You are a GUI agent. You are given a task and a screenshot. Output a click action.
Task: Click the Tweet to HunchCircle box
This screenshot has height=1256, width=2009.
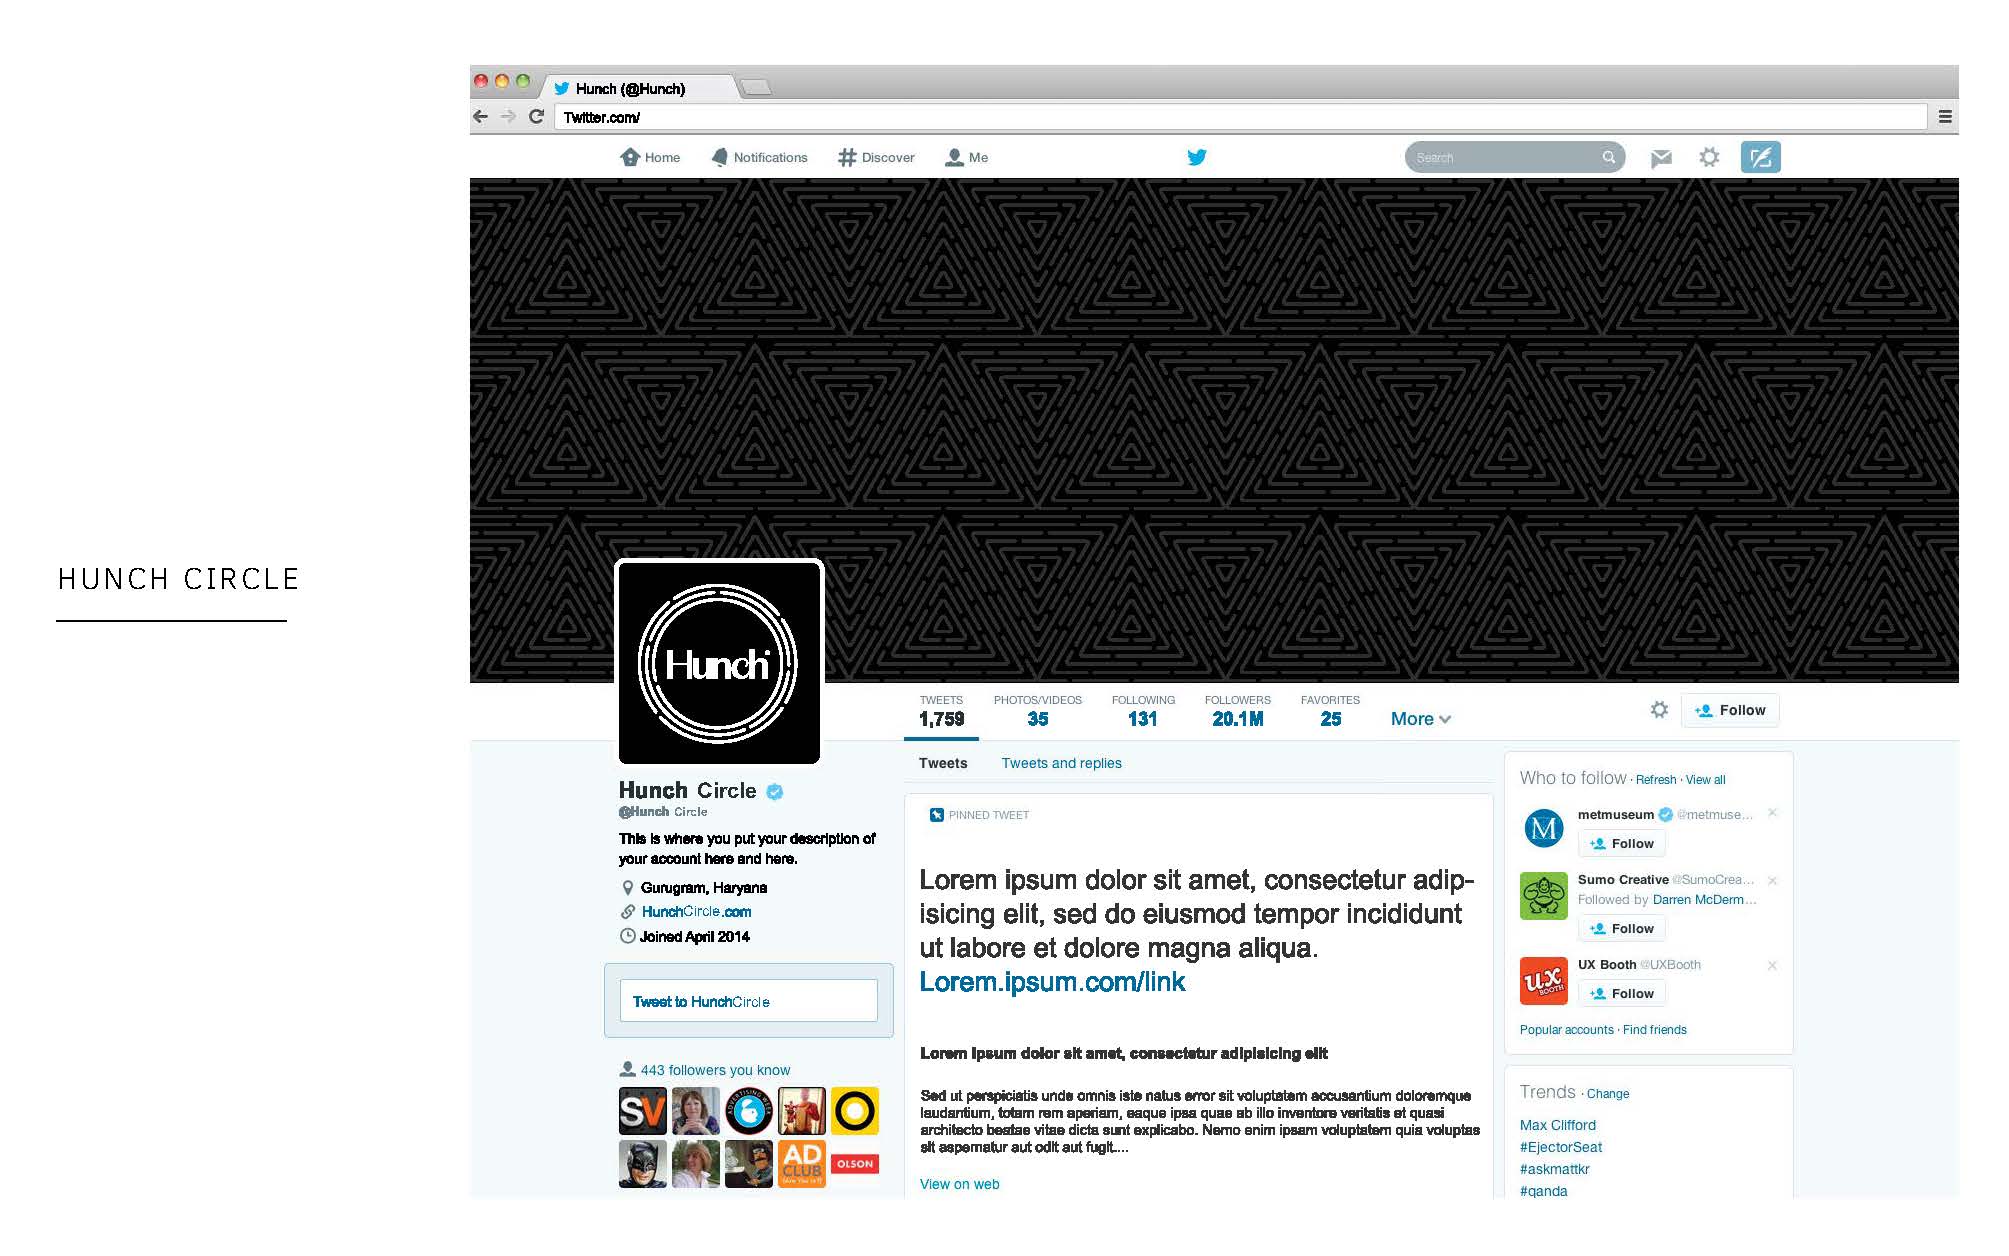(749, 1001)
